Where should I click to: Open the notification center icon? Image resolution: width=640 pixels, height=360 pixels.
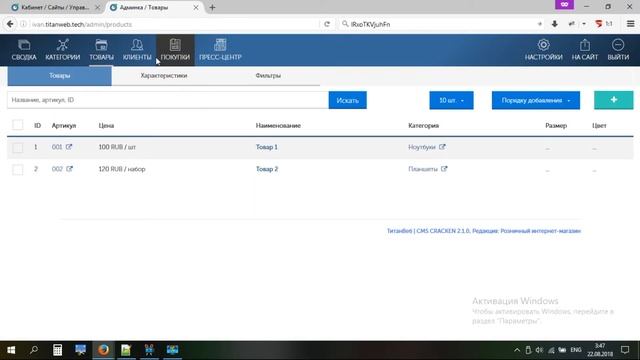point(625,350)
